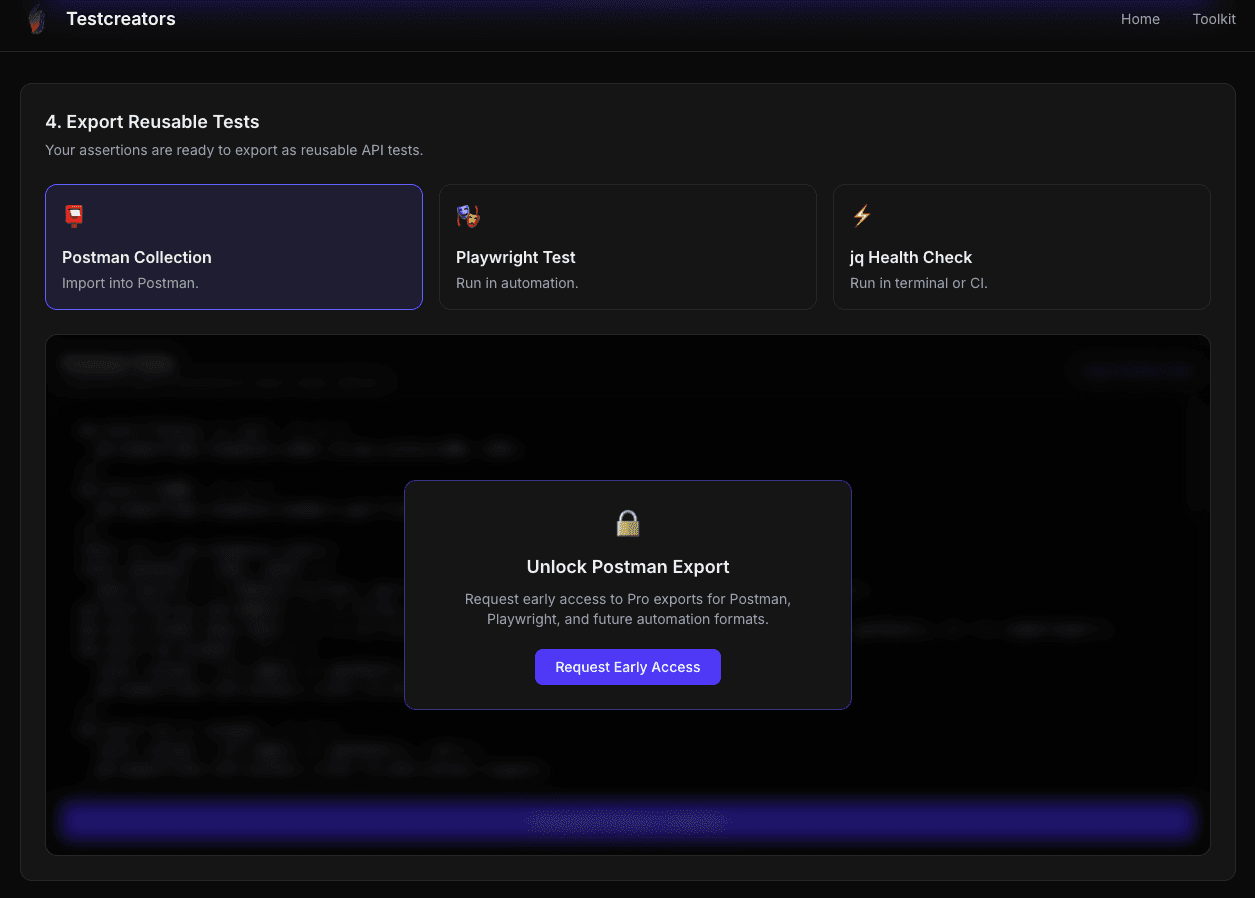Click the blurred purple button below code
This screenshot has height=898, width=1255.
[627, 821]
